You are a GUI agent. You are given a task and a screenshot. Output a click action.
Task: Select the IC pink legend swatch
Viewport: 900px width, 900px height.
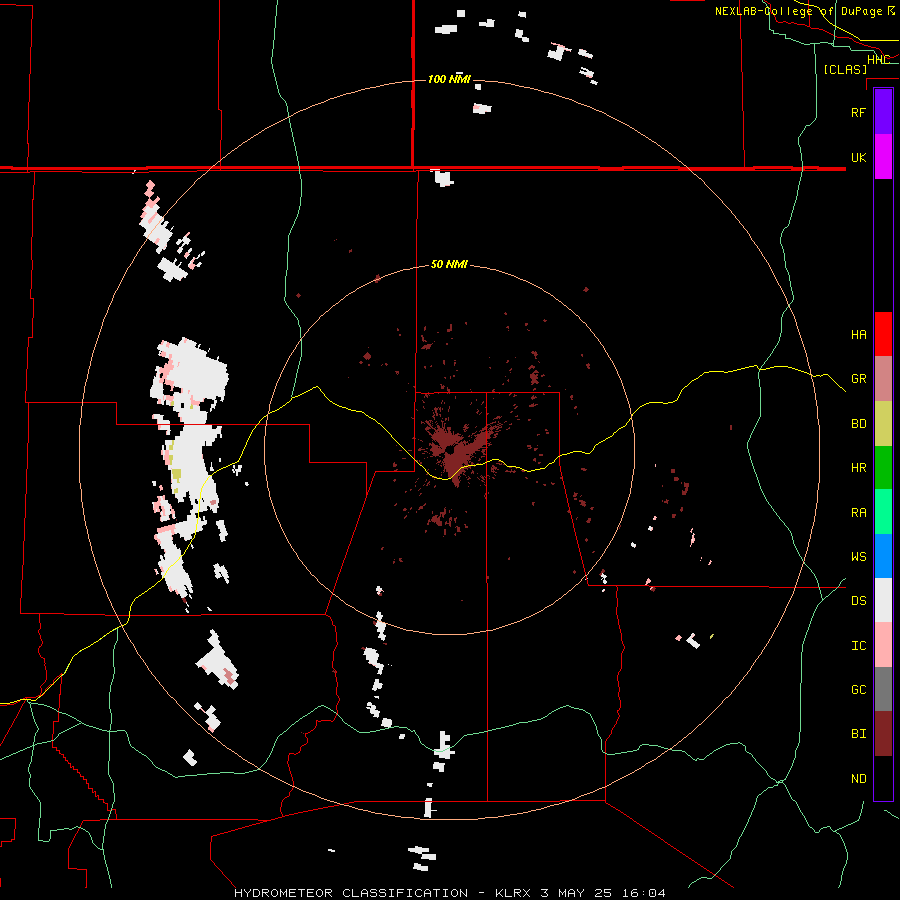pyautogui.click(x=883, y=645)
